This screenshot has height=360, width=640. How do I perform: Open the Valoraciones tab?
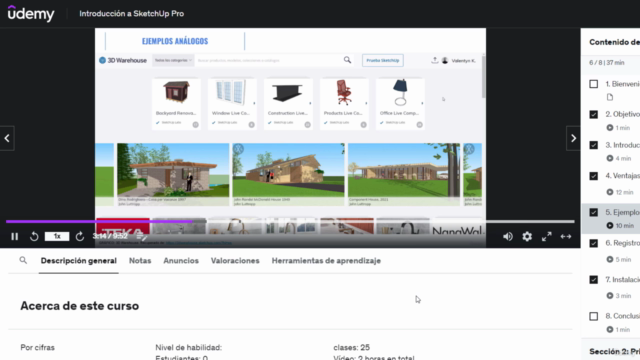pyautogui.click(x=235, y=261)
